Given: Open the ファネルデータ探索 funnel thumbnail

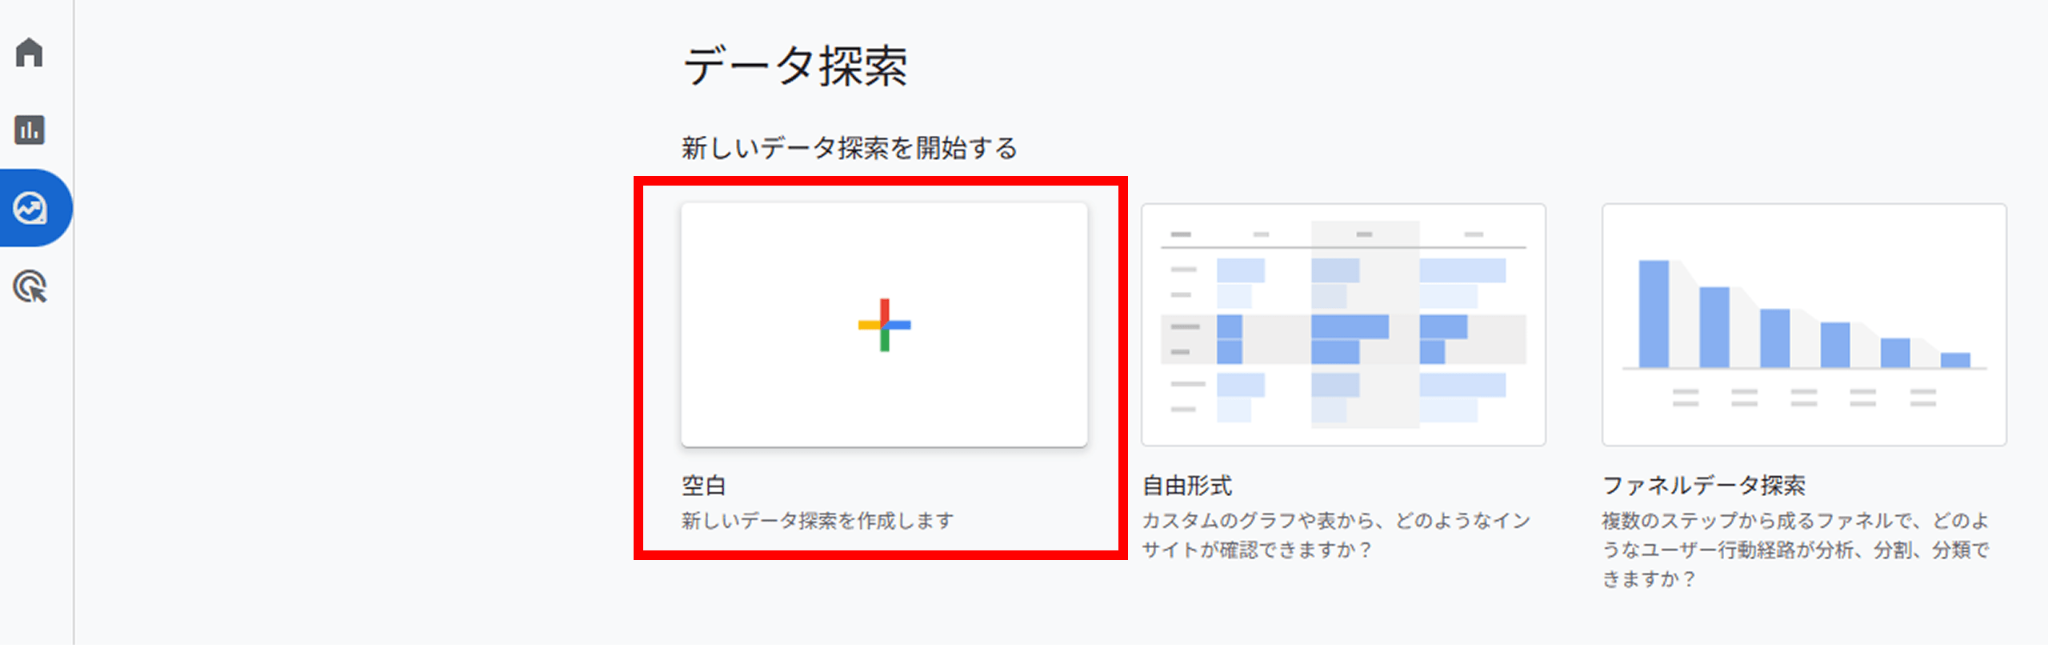Looking at the screenshot, I should (x=1804, y=325).
